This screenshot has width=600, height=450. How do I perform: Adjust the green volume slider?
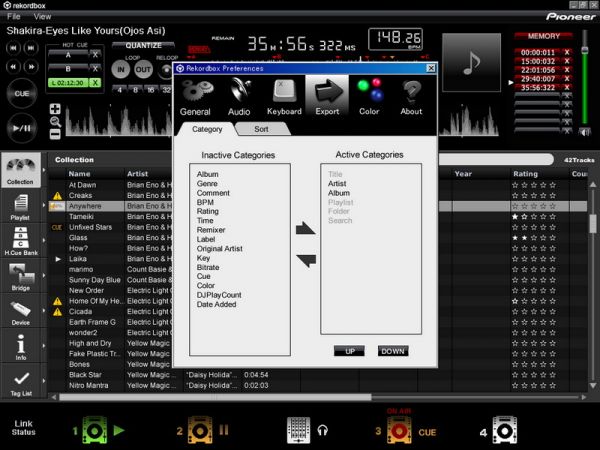click(x=585, y=50)
